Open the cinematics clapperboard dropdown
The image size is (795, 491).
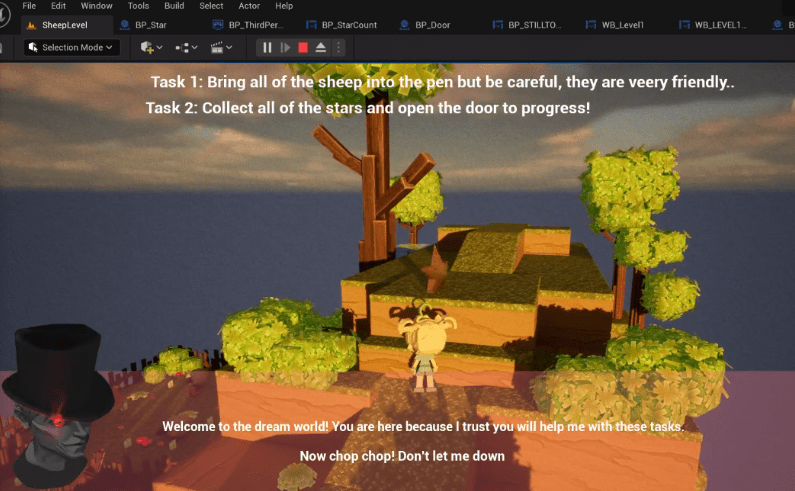coord(221,47)
